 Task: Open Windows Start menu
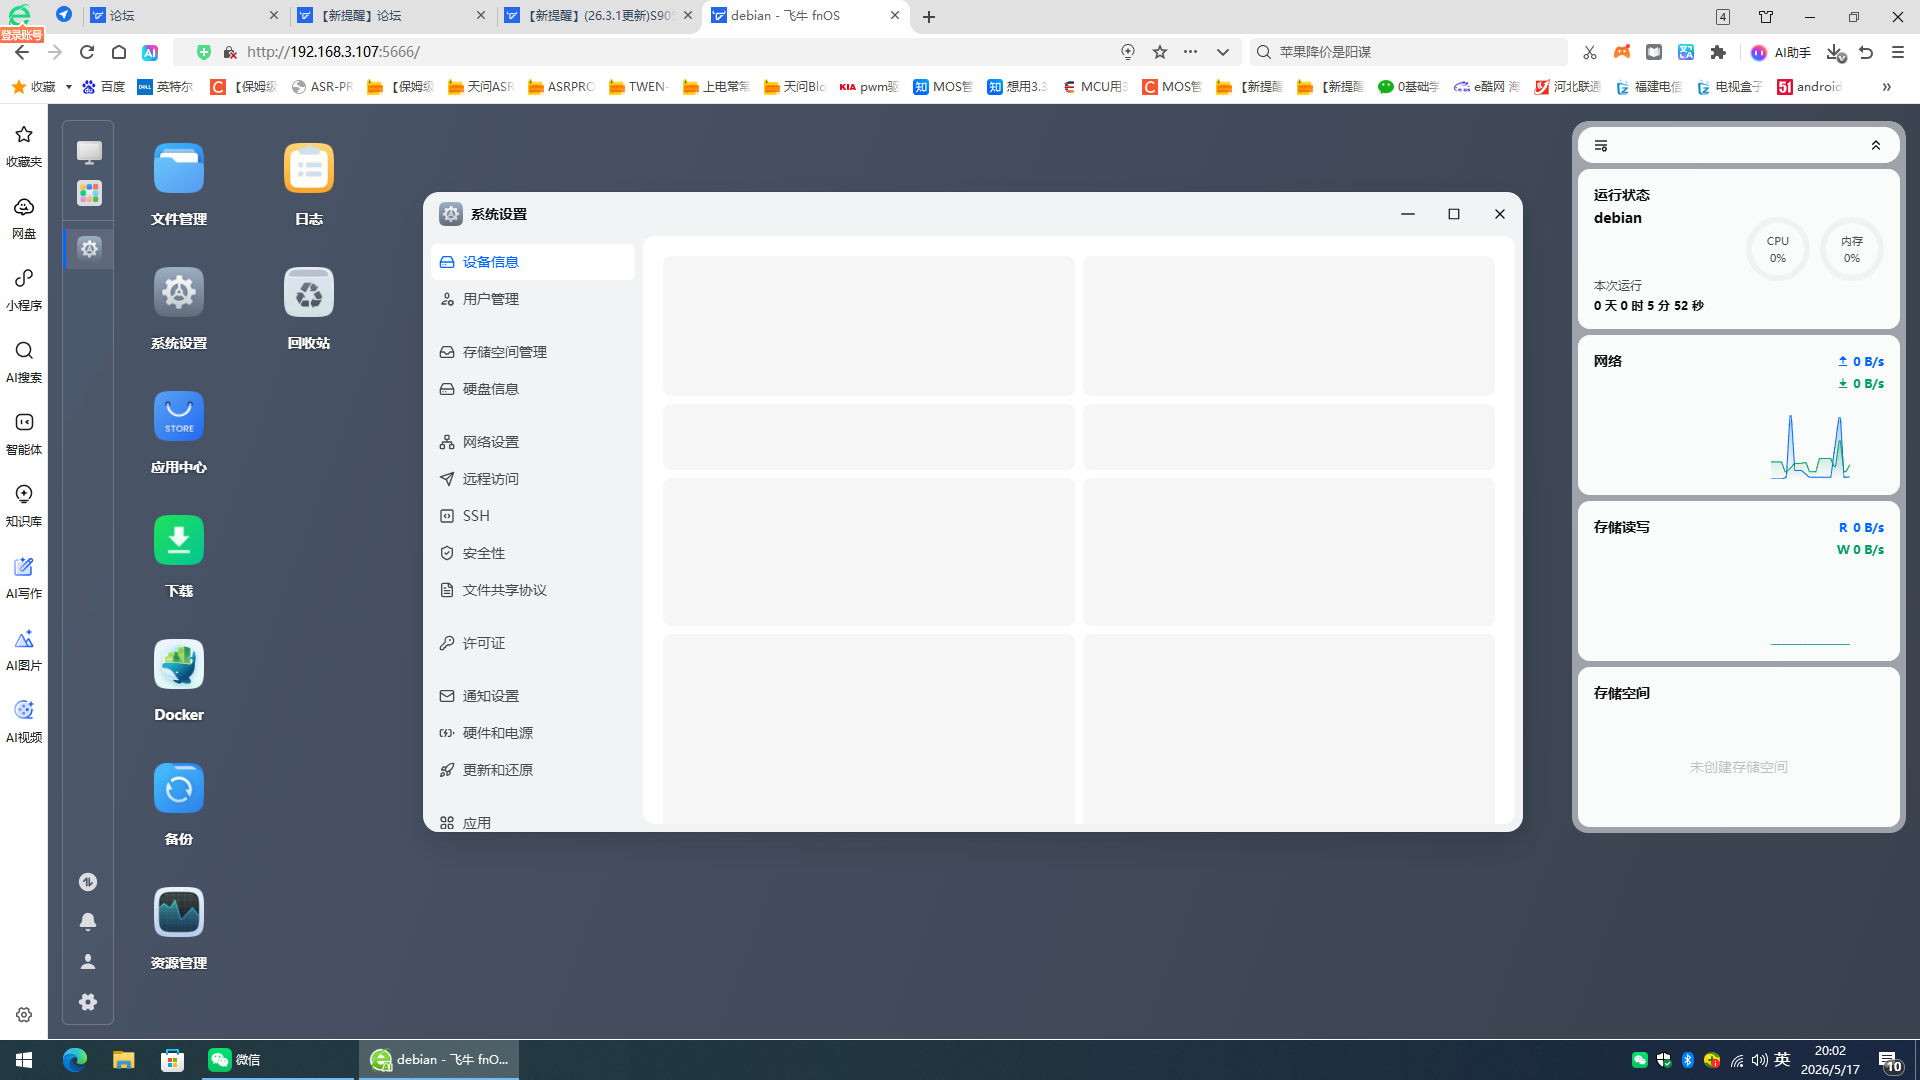coord(24,1060)
